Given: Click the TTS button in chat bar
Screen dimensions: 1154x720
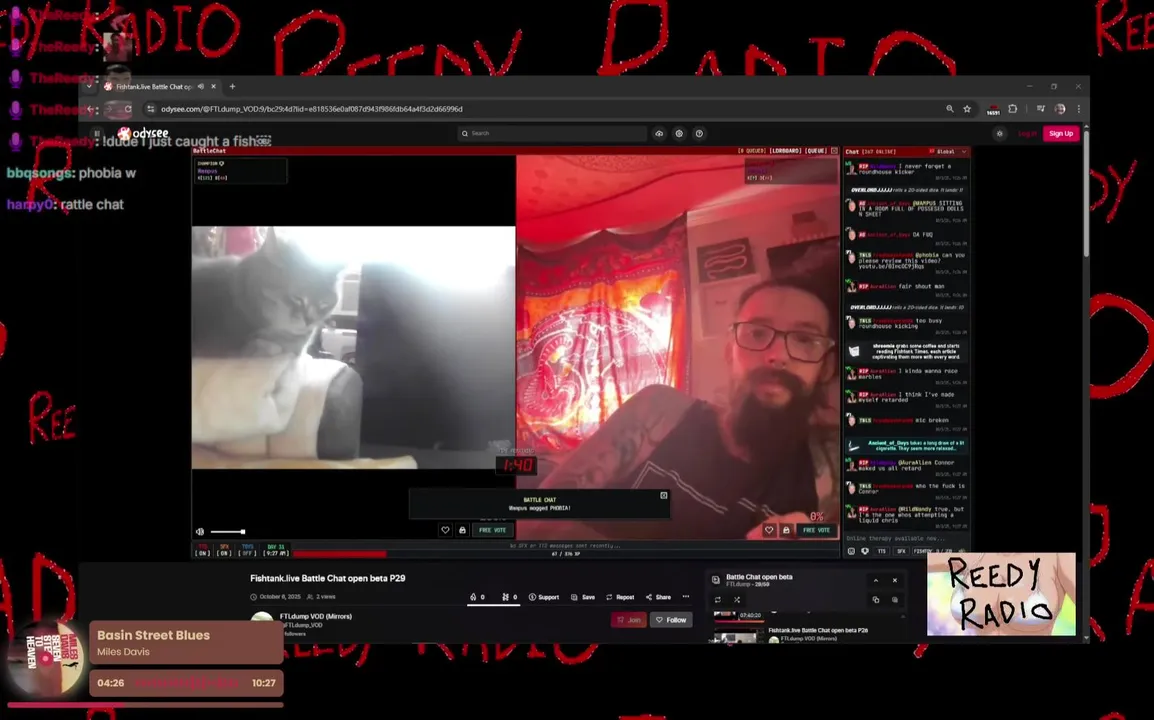Looking at the screenshot, I should (882, 551).
